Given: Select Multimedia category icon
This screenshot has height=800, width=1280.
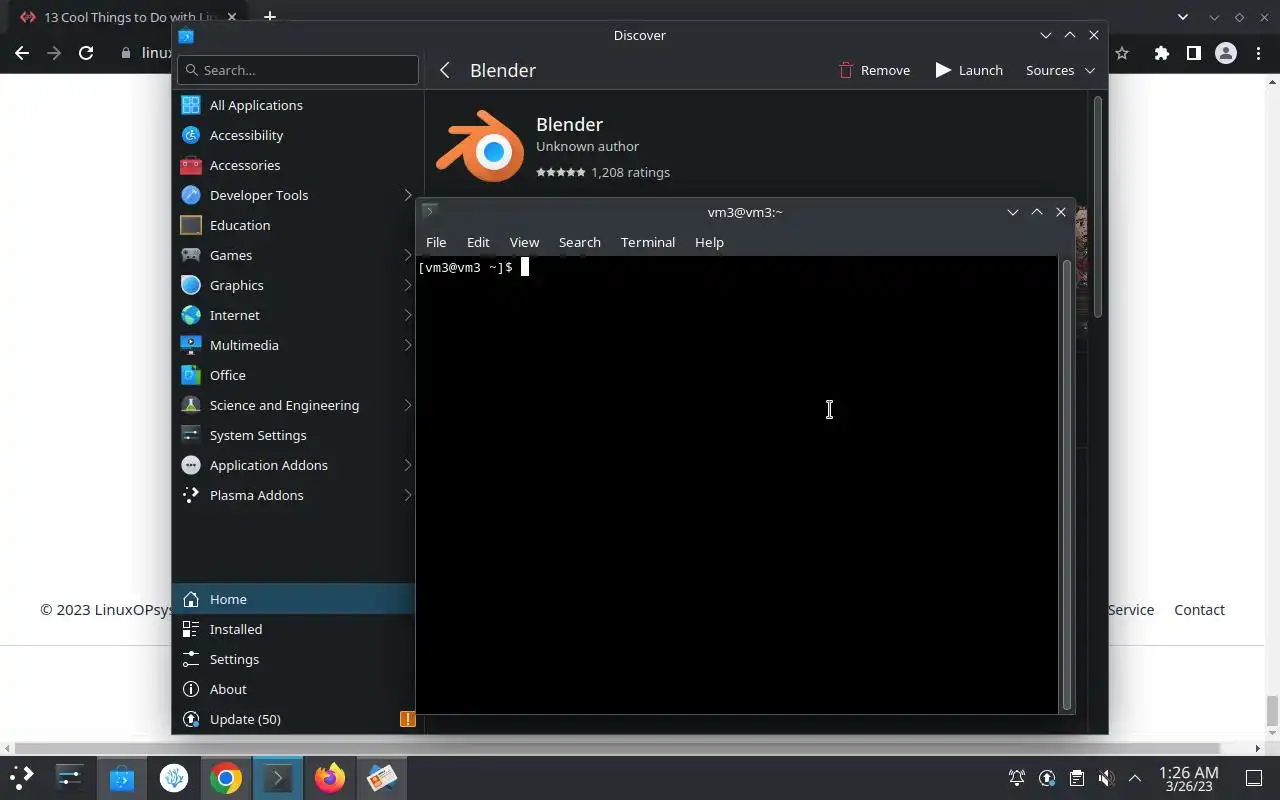Looking at the screenshot, I should pos(191,345).
